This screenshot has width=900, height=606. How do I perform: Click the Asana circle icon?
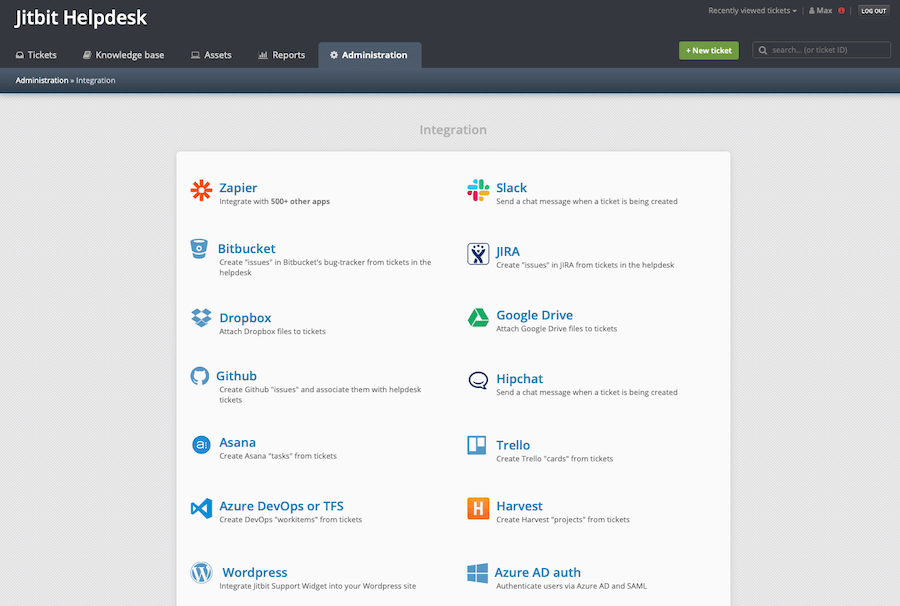click(x=201, y=444)
